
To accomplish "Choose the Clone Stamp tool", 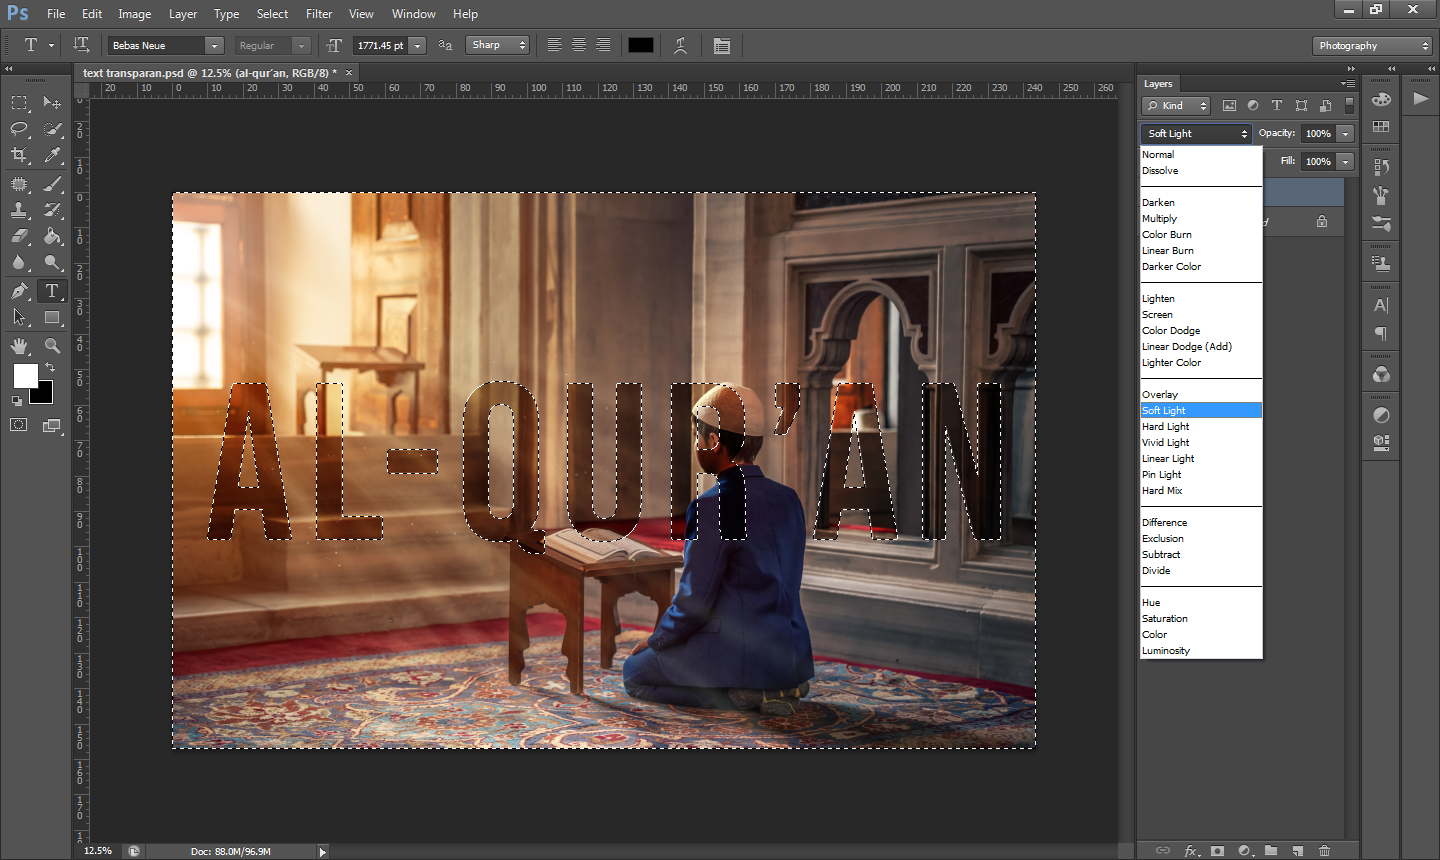I will 19,210.
